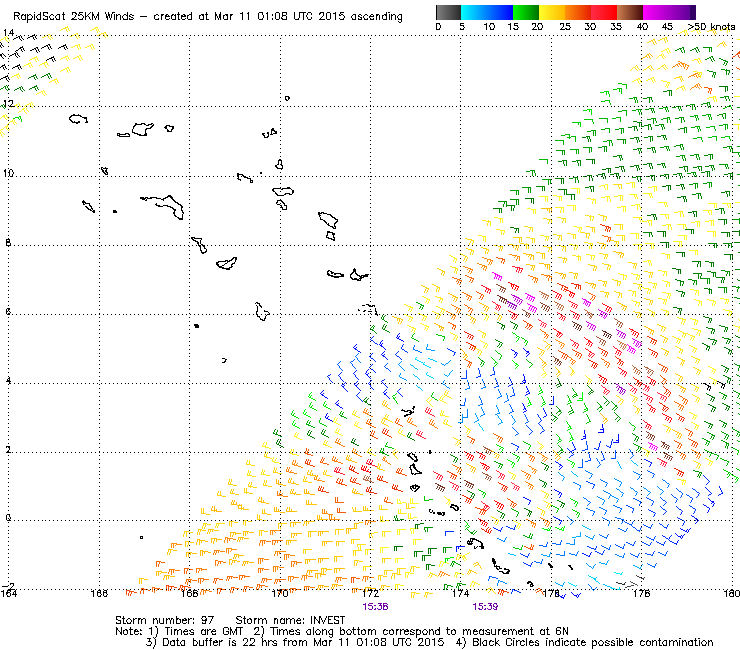Click the brown 35-40 knots legend swatch
Viewport: 740px width, 650px height.
630,12
